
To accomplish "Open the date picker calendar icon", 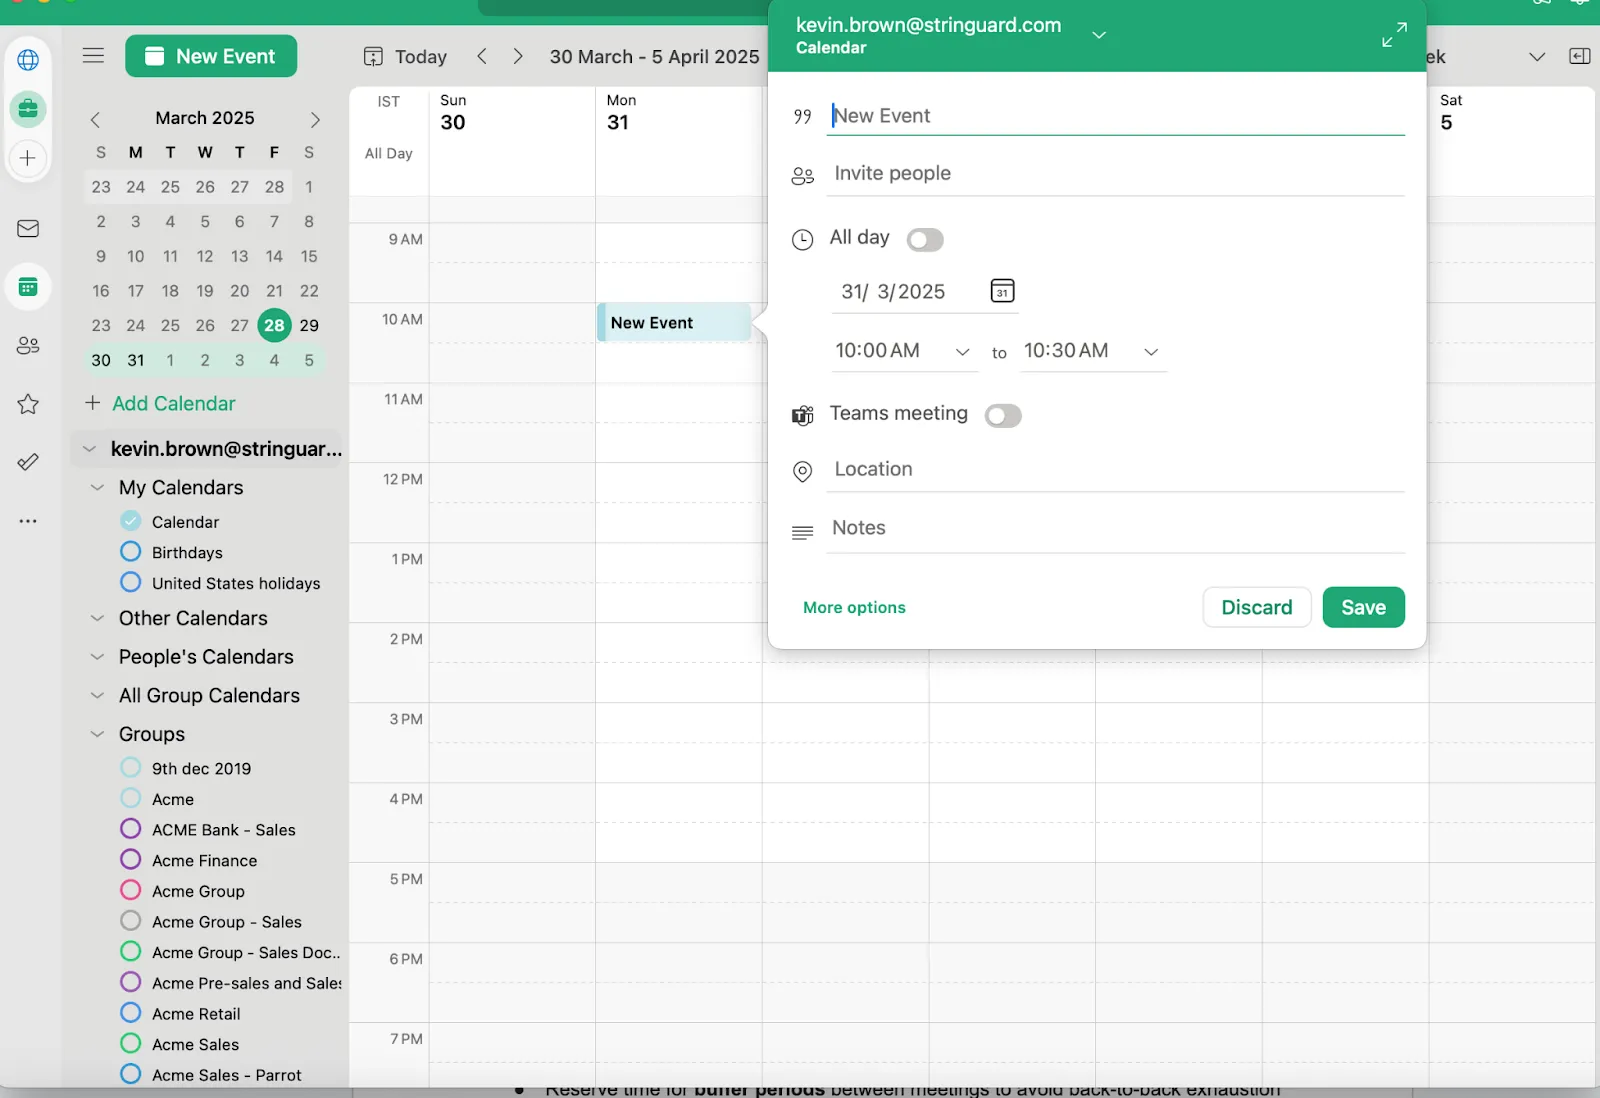I will coord(1002,291).
